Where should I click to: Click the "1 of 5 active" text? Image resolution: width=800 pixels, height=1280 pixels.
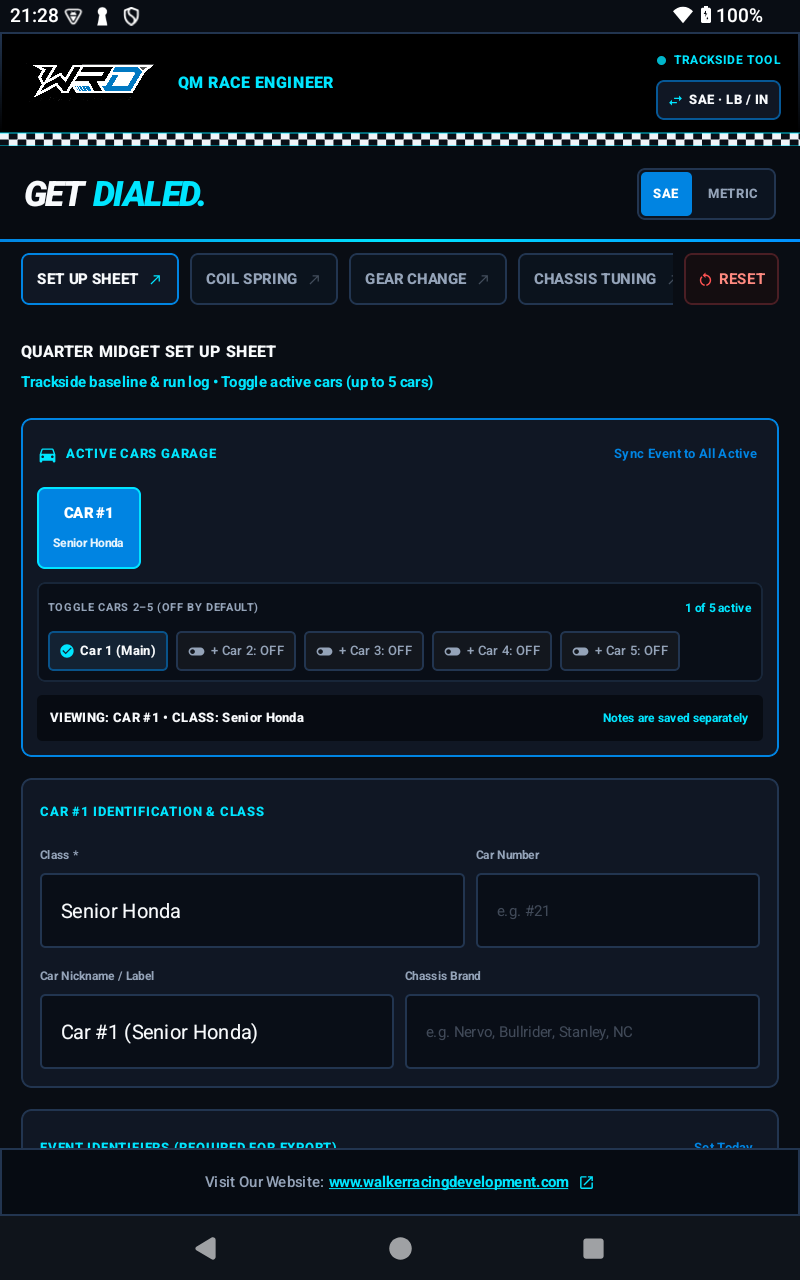click(x=718, y=608)
